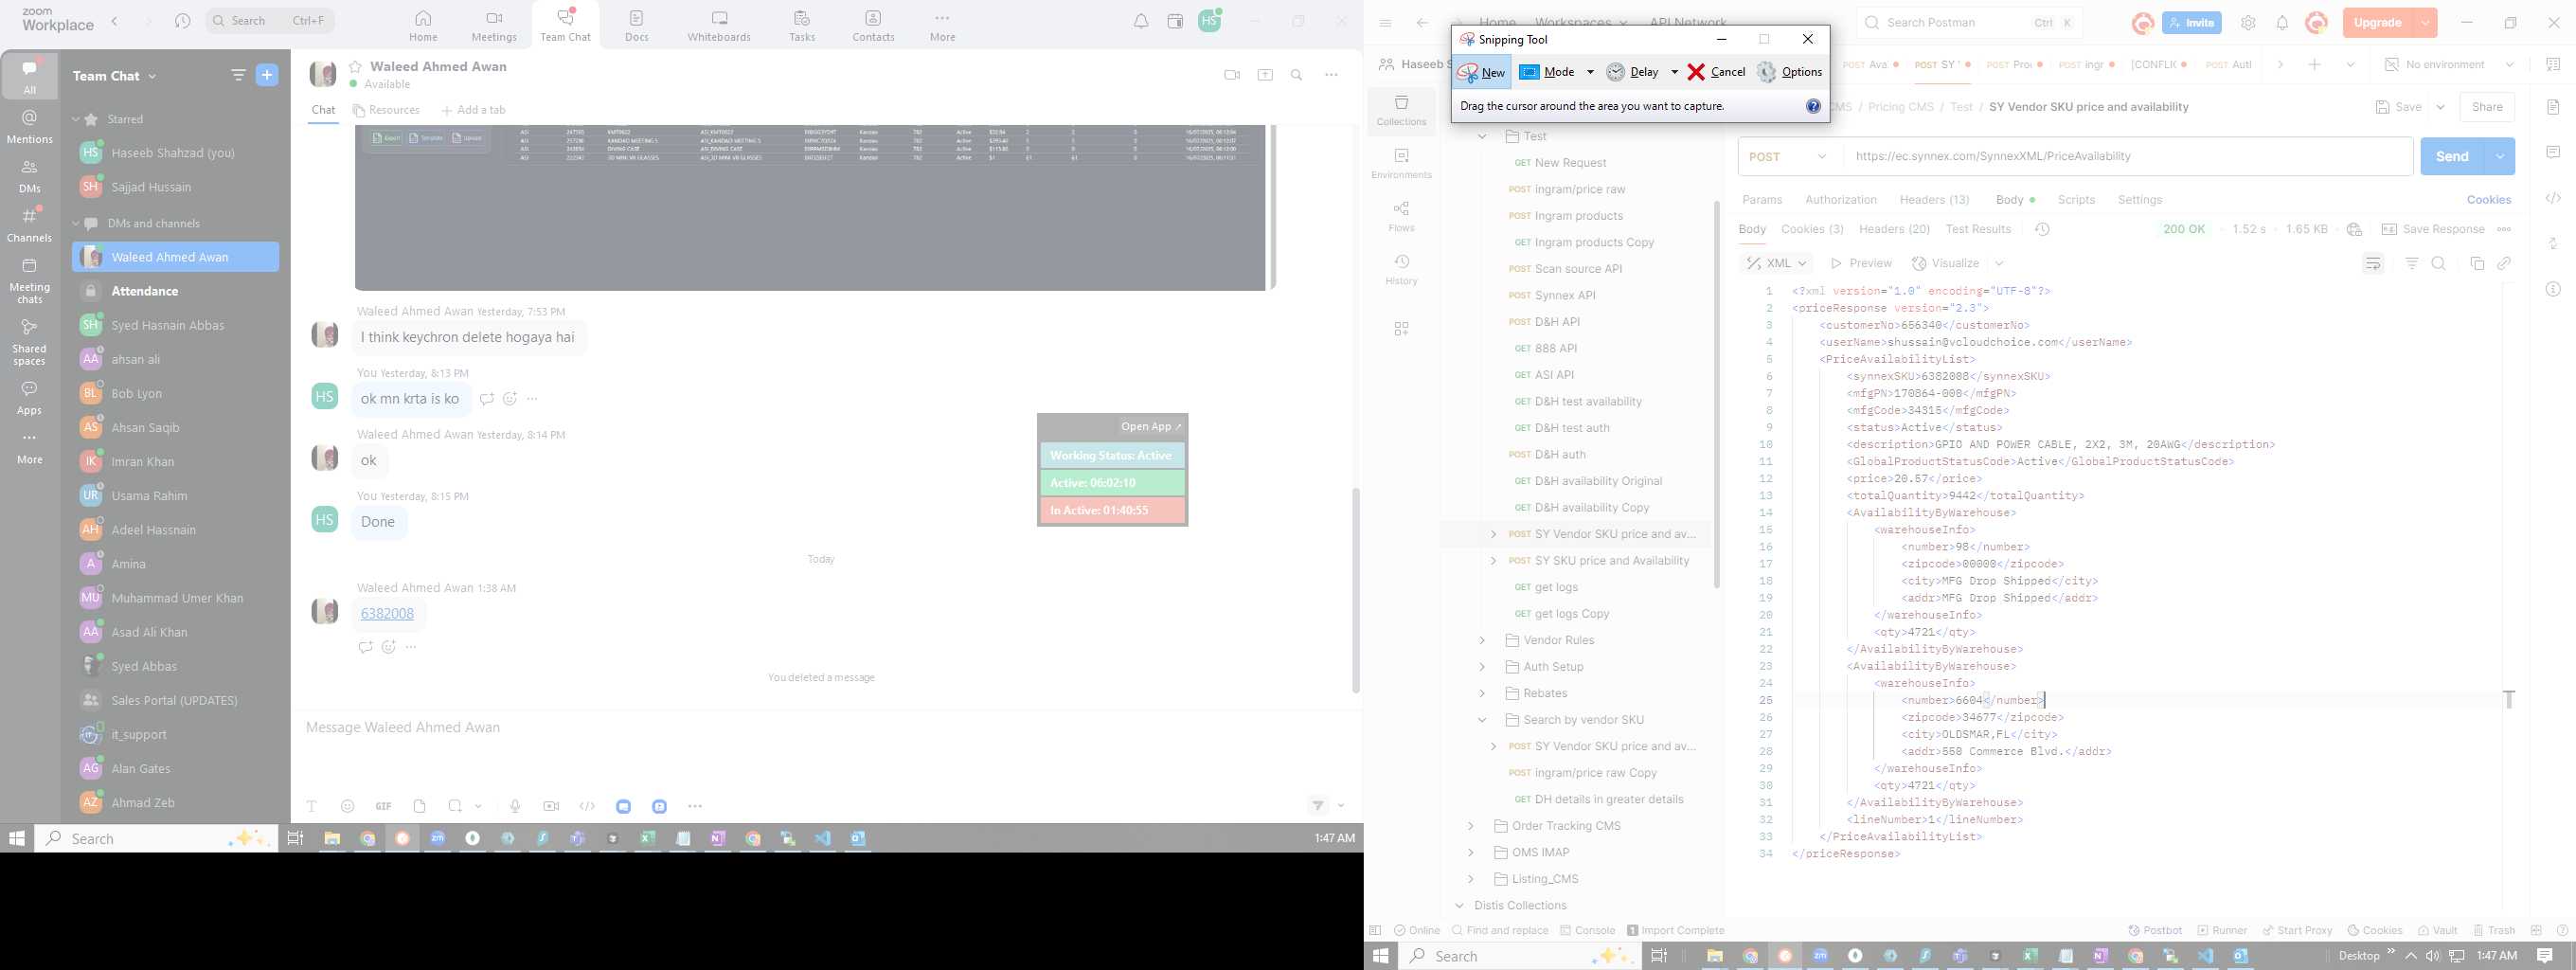Open Mentions in Zoom sidebar
The height and width of the screenshot is (970, 2576).
click(30, 127)
